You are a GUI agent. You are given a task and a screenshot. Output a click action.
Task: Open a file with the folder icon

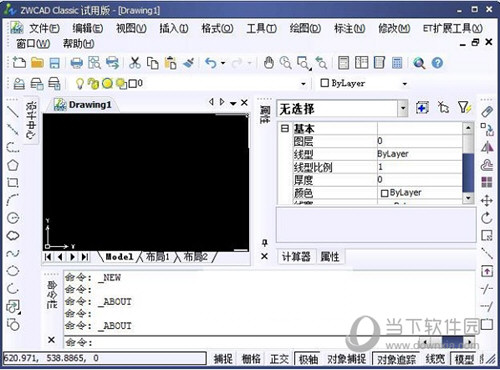pyautogui.click(x=37, y=63)
